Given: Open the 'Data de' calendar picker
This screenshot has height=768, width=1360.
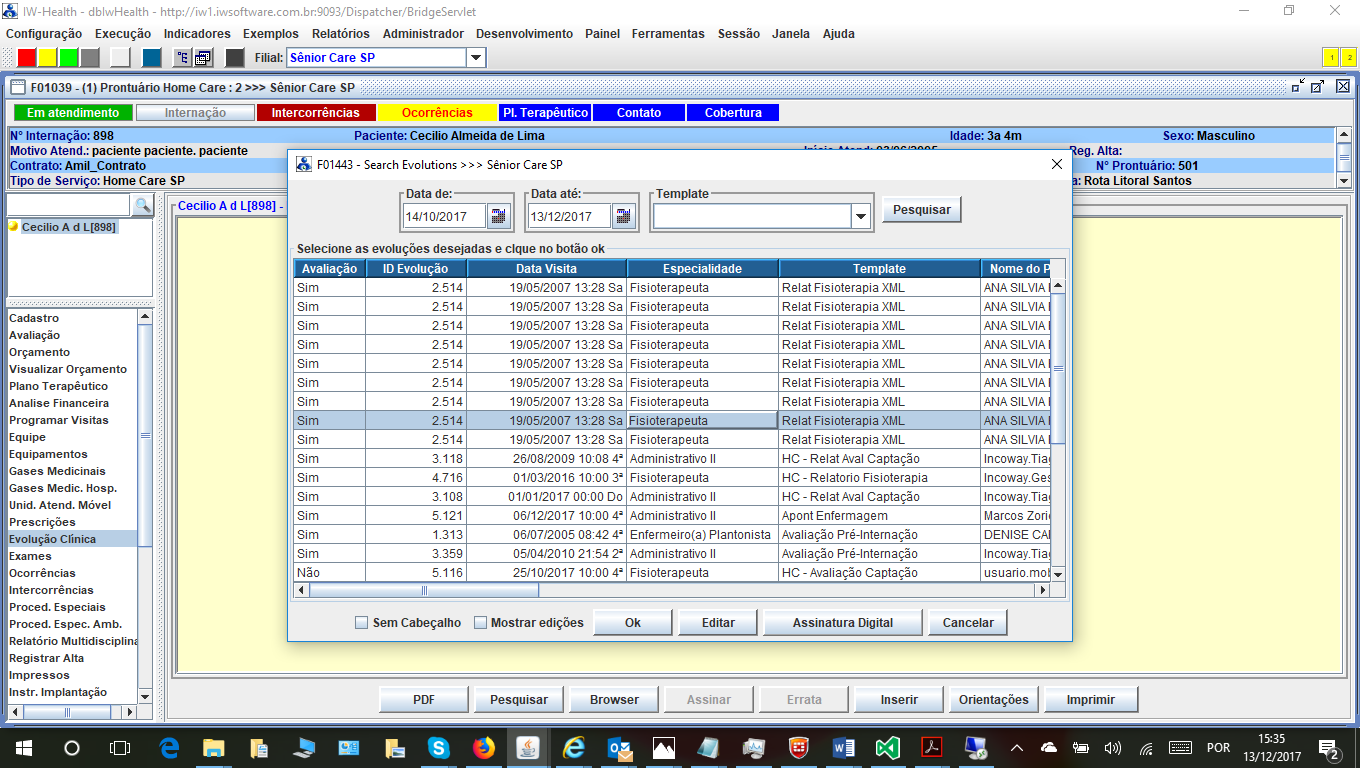Looking at the screenshot, I should 498,216.
